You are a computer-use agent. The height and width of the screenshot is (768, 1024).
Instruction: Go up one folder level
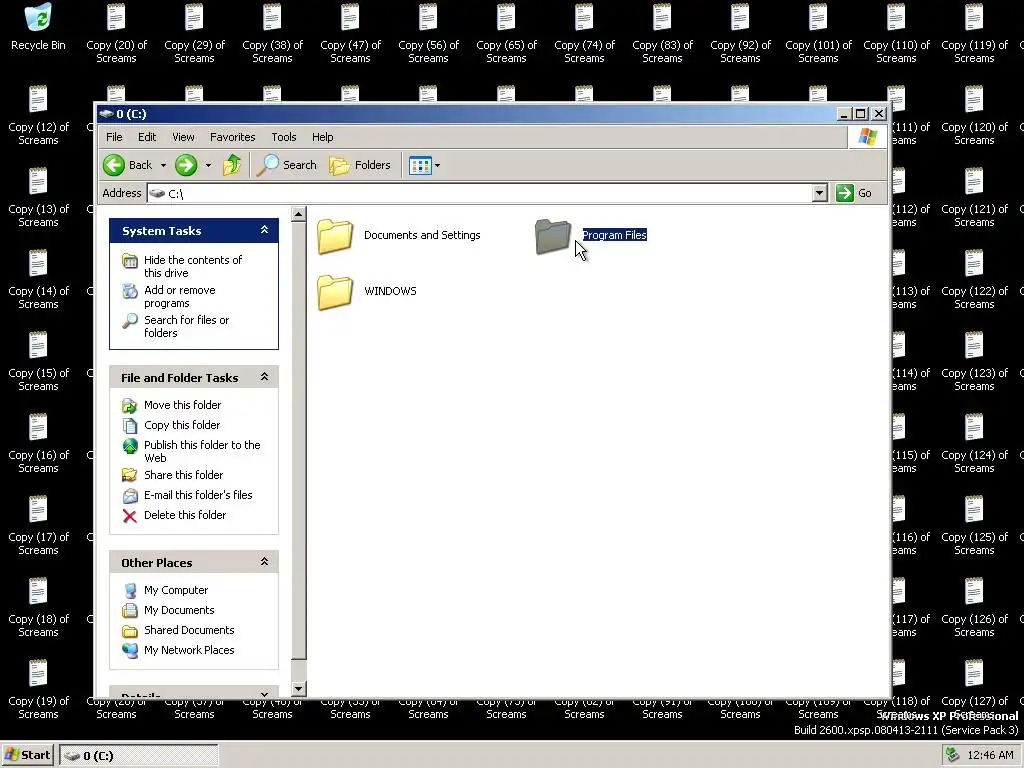coord(232,165)
